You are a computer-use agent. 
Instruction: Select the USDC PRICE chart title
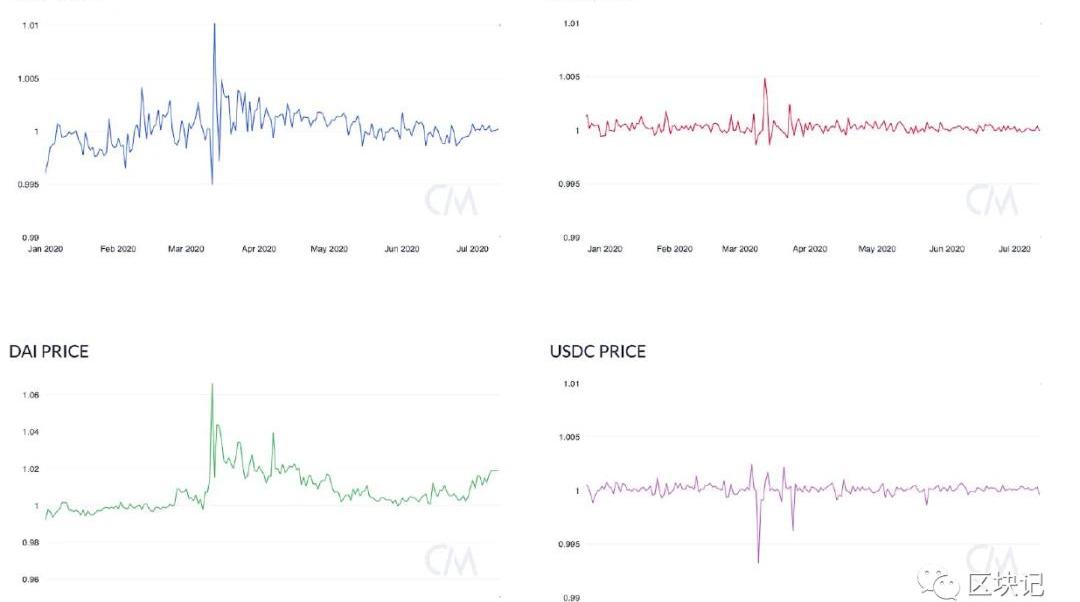click(x=598, y=351)
